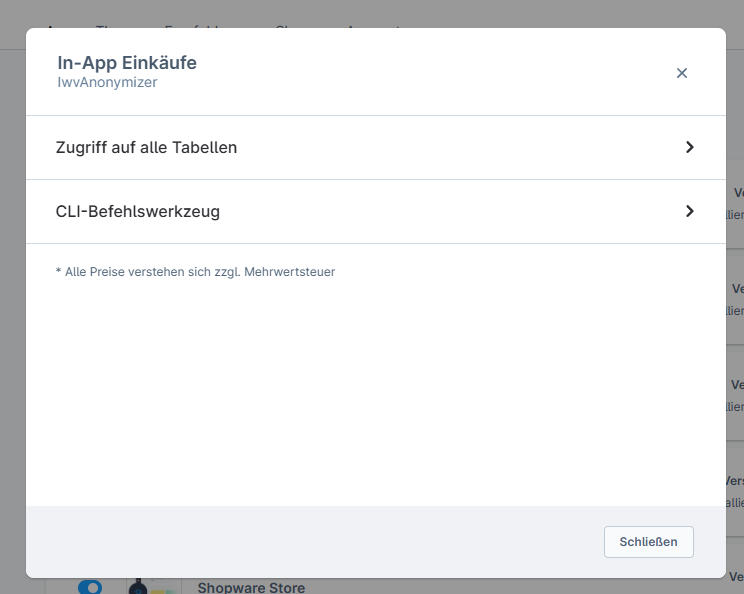Switch to the Empfehlungen tab behind dialog
The width and height of the screenshot is (744, 594).
tap(210, 24)
